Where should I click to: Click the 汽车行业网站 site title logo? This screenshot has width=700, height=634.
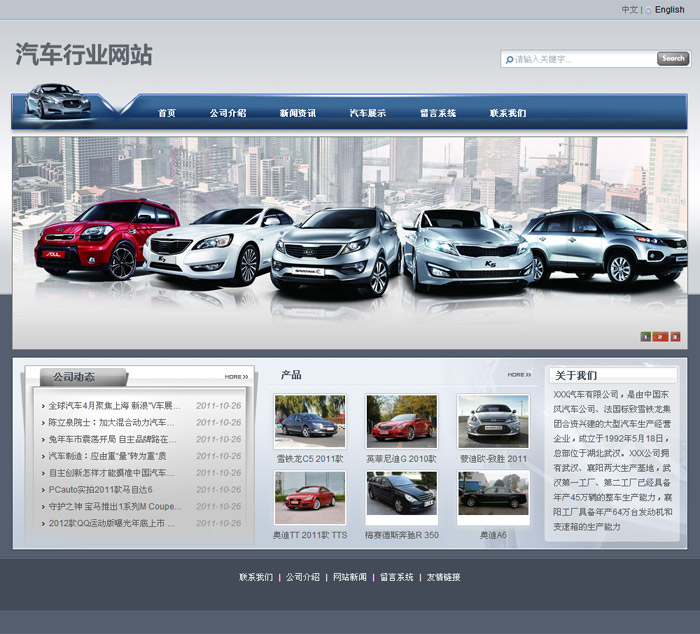84,54
